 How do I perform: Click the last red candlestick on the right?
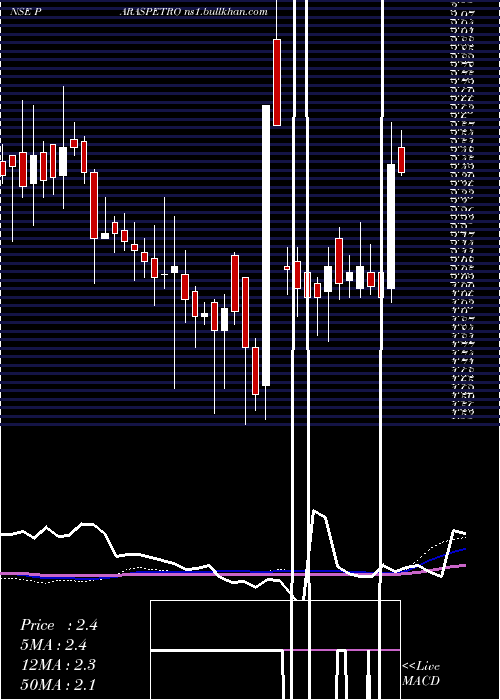[x=401, y=160]
